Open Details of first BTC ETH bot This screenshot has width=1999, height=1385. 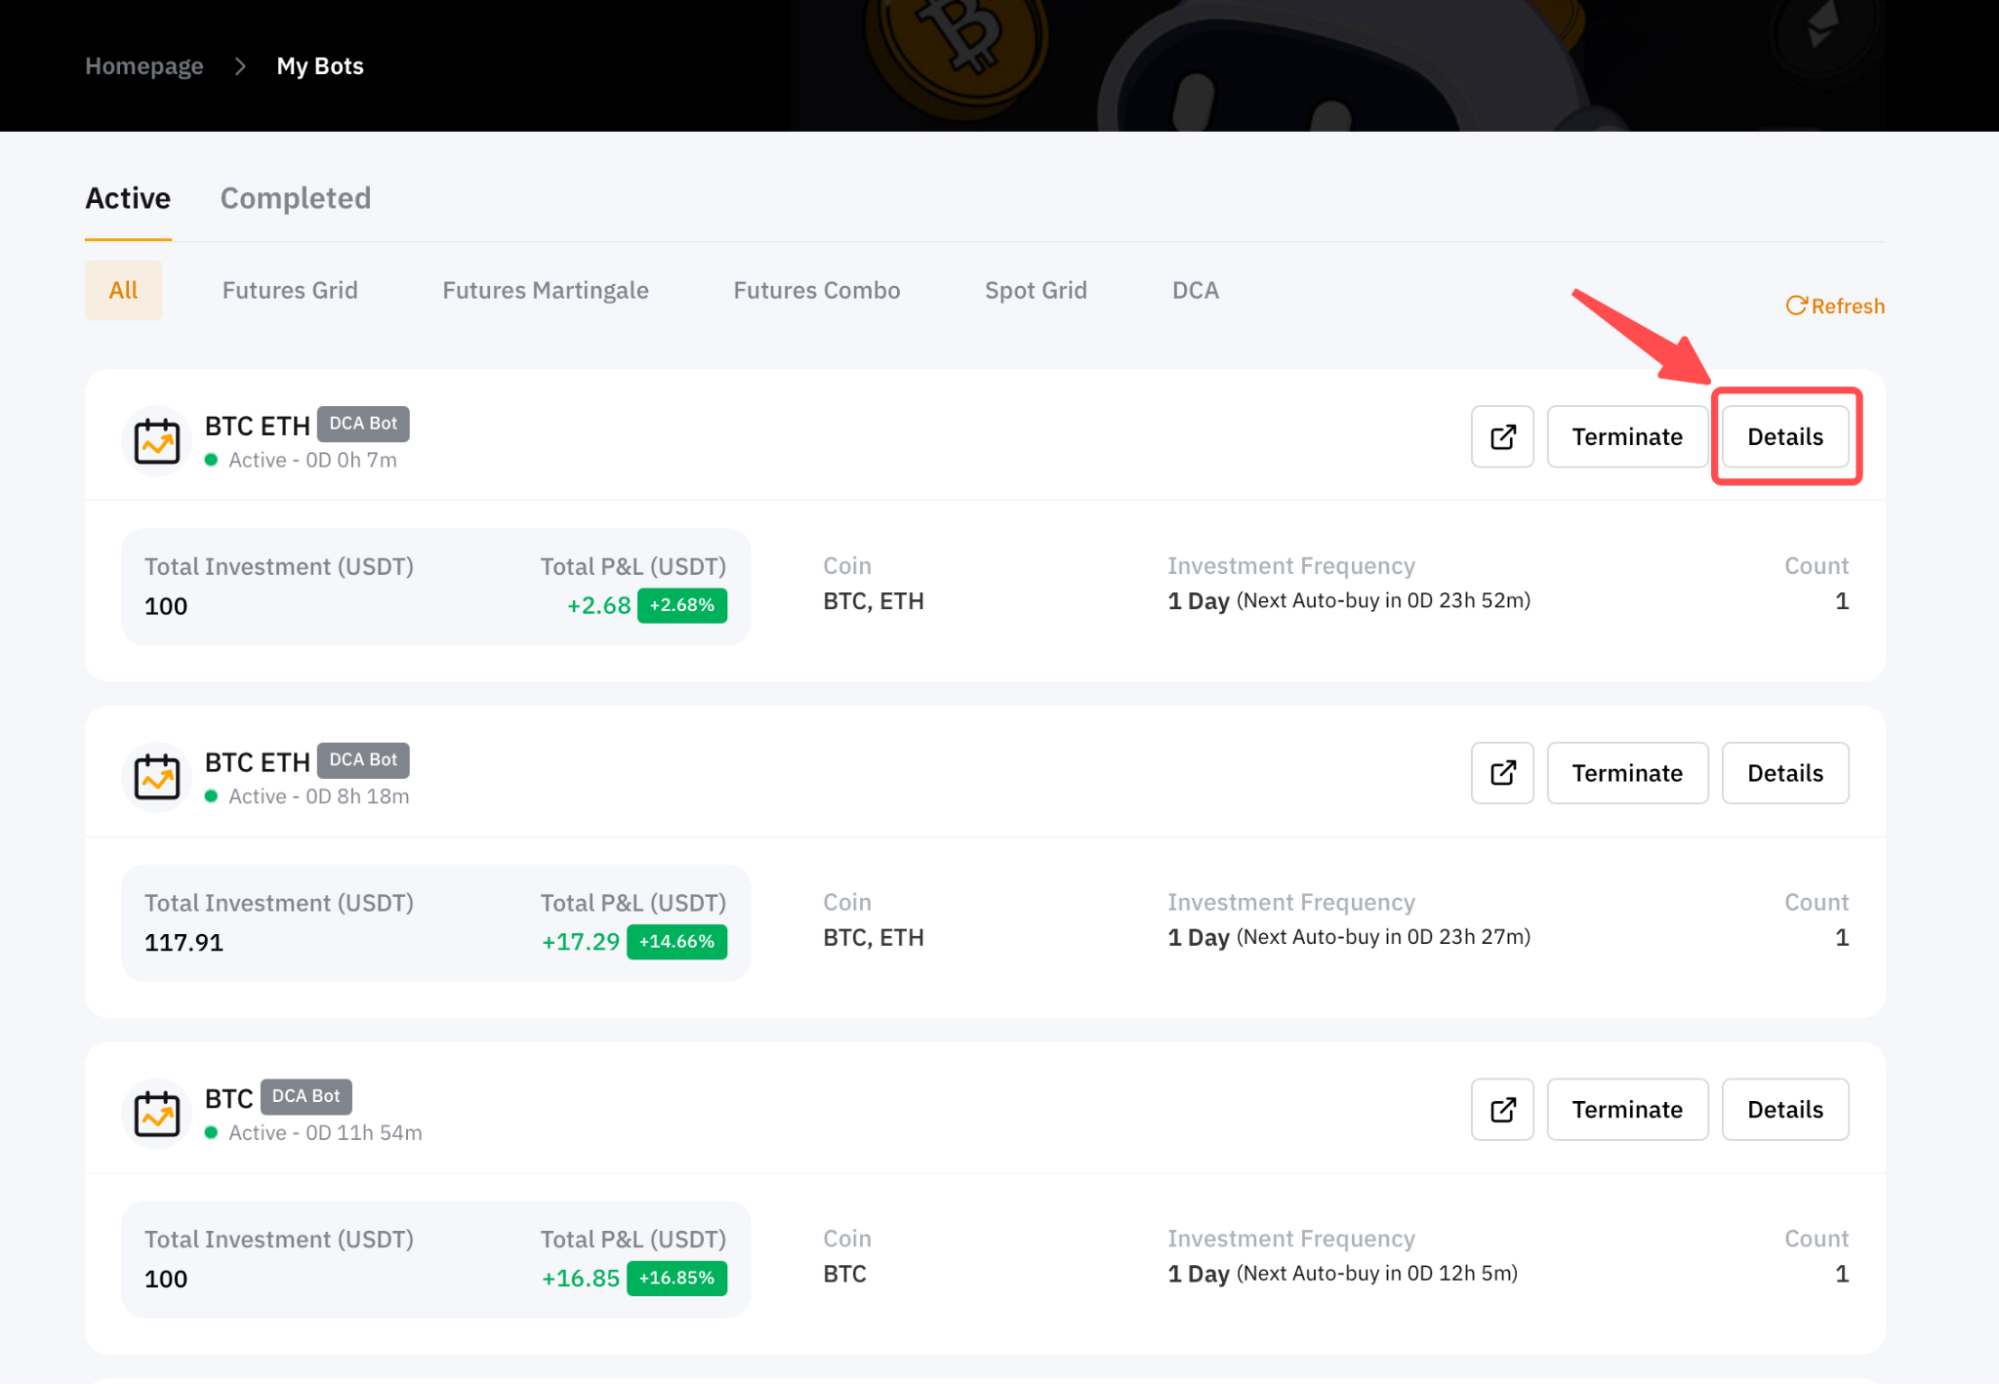tap(1785, 437)
